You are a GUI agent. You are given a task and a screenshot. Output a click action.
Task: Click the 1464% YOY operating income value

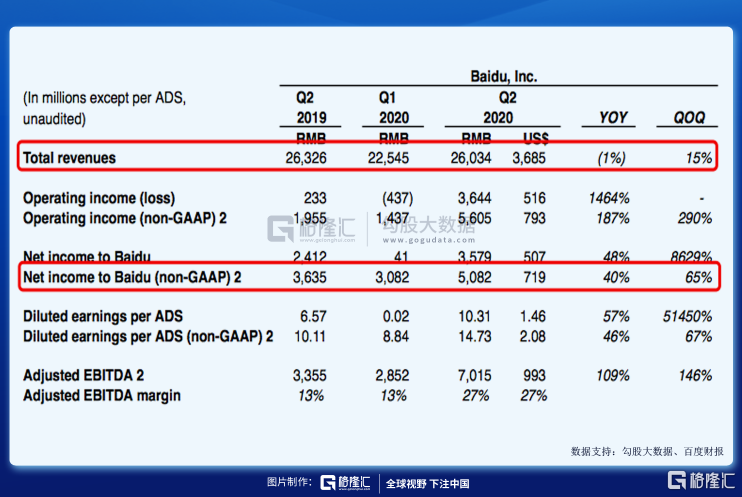click(609, 198)
